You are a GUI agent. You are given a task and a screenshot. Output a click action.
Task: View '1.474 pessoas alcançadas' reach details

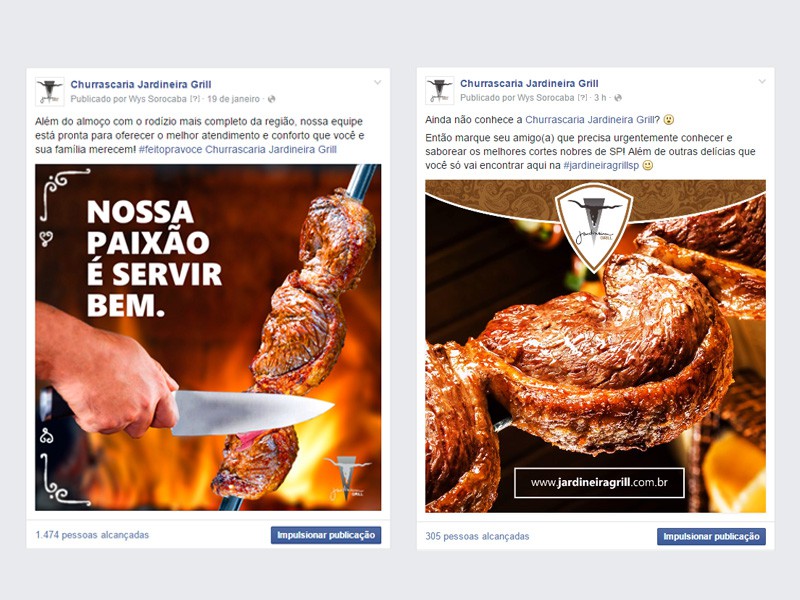[92, 535]
